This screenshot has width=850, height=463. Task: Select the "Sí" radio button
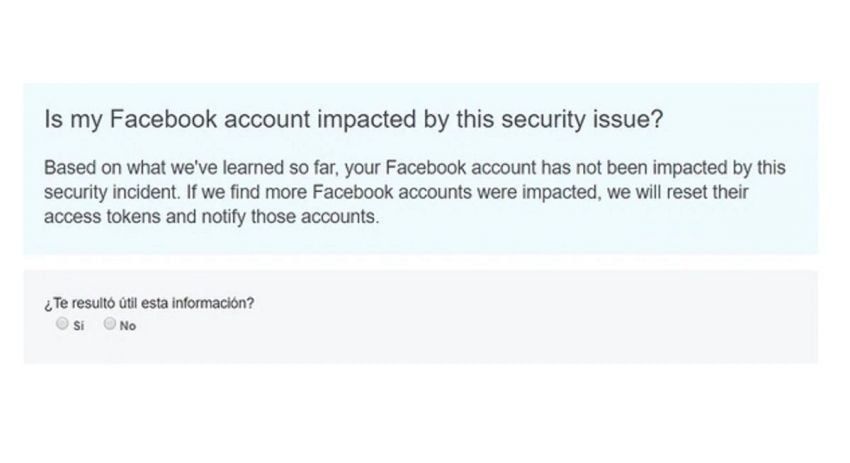[x=63, y=324]
